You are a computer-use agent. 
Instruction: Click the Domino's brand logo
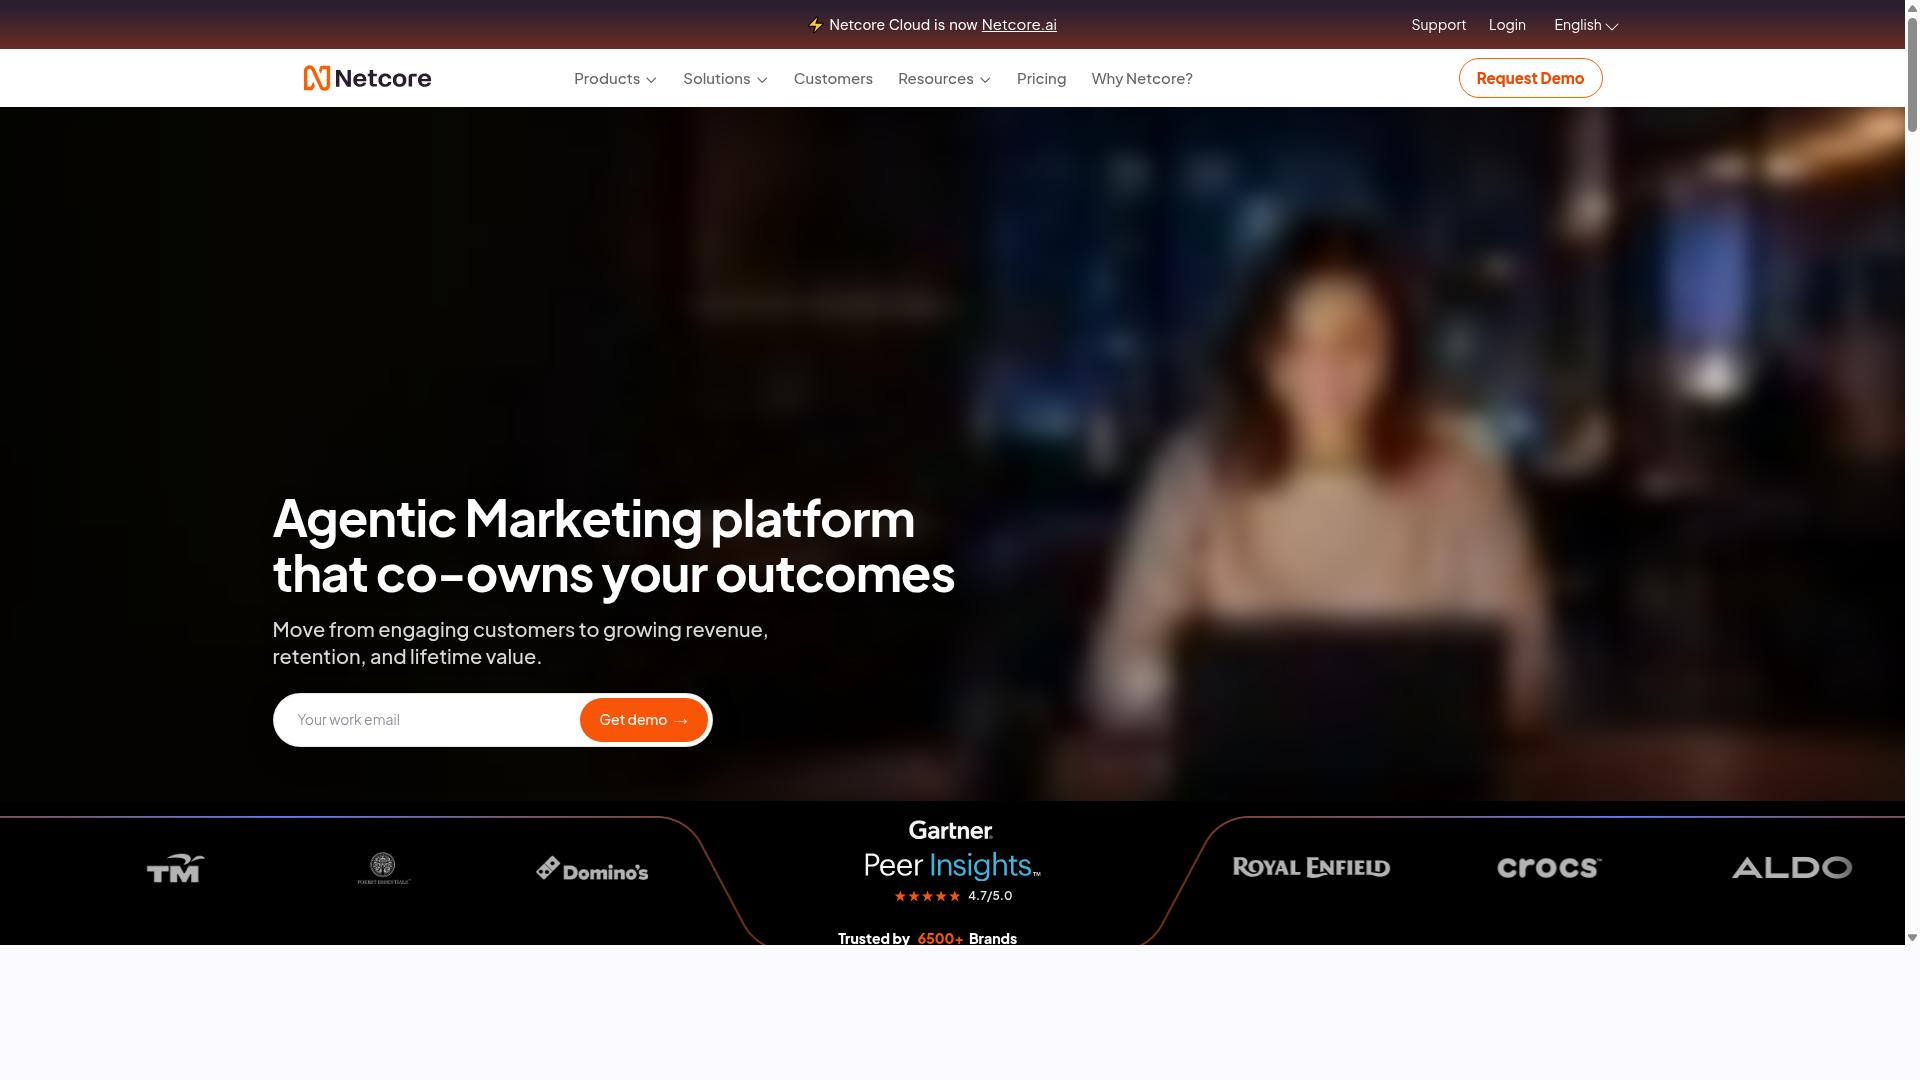tap(592, 869)
